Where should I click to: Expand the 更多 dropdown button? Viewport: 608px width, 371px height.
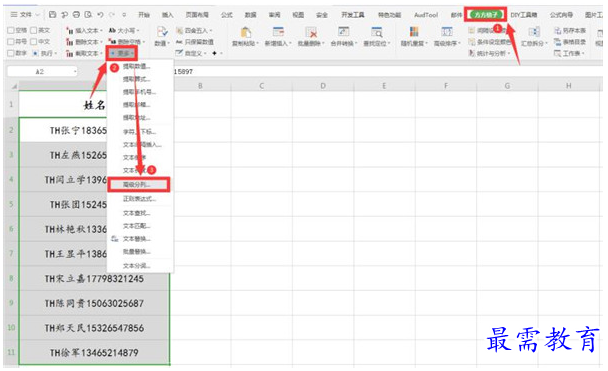121,53
